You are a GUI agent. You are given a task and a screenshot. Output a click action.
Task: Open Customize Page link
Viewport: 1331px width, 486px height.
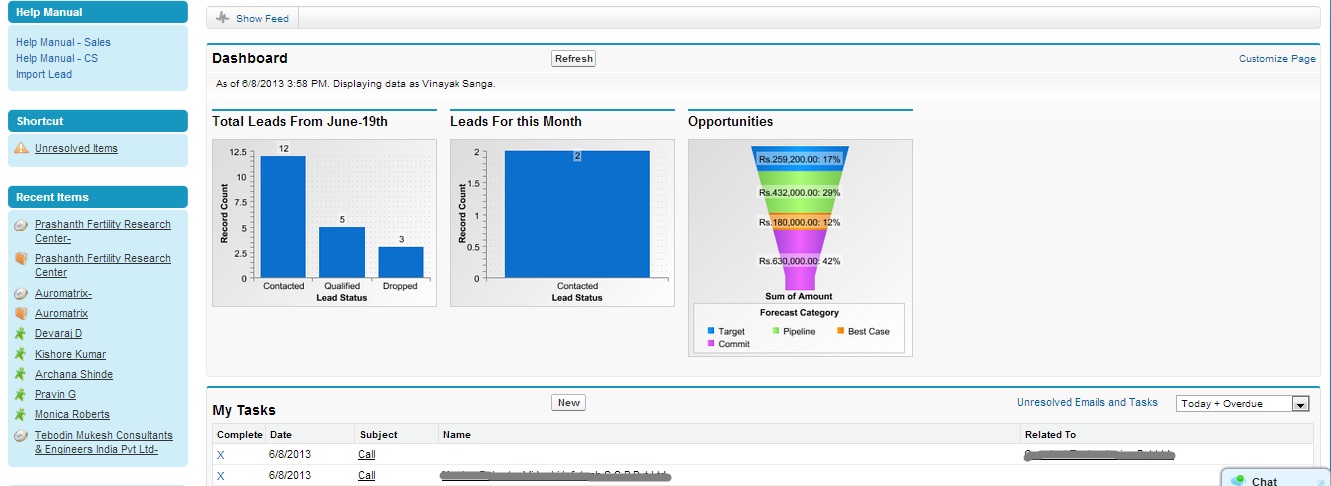(x=1277, y=59)
